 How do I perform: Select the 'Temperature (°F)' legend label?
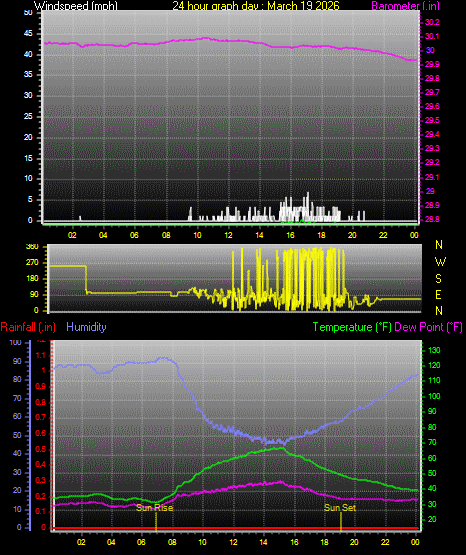pyautogui.click(x=352, y=327)
